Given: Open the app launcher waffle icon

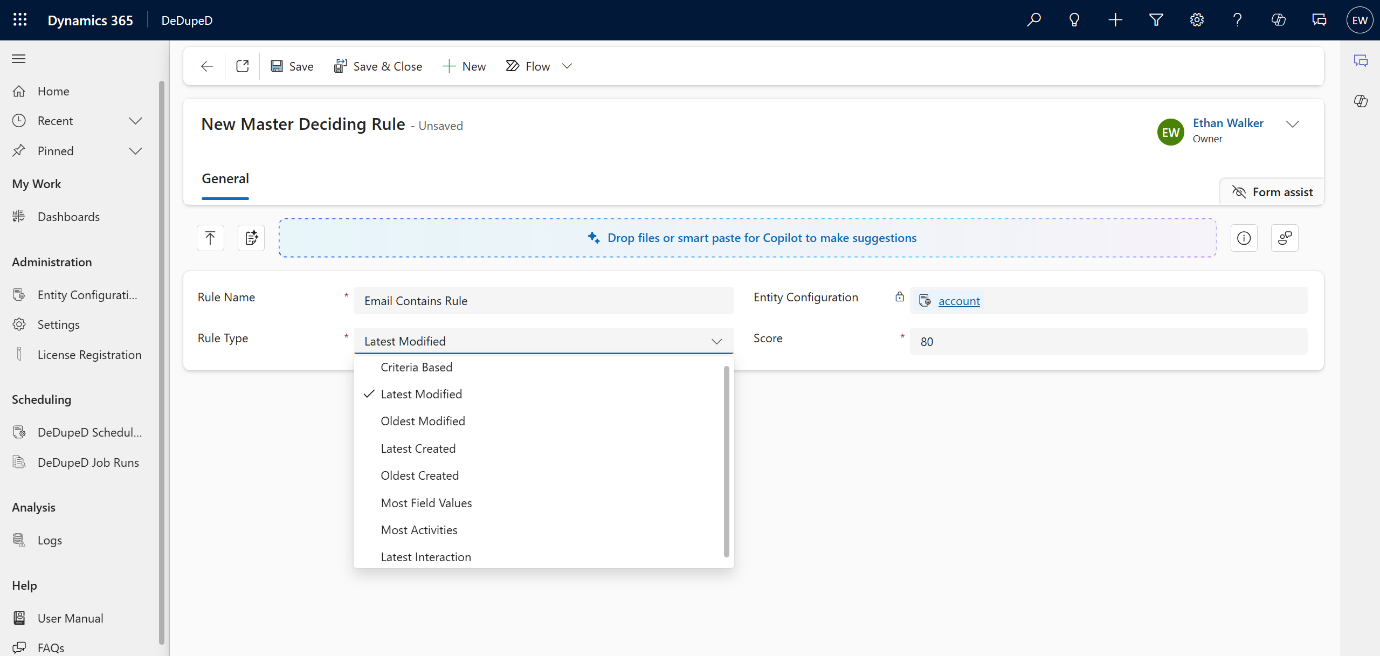Looking at the screenshot, I should click(20, 20).
